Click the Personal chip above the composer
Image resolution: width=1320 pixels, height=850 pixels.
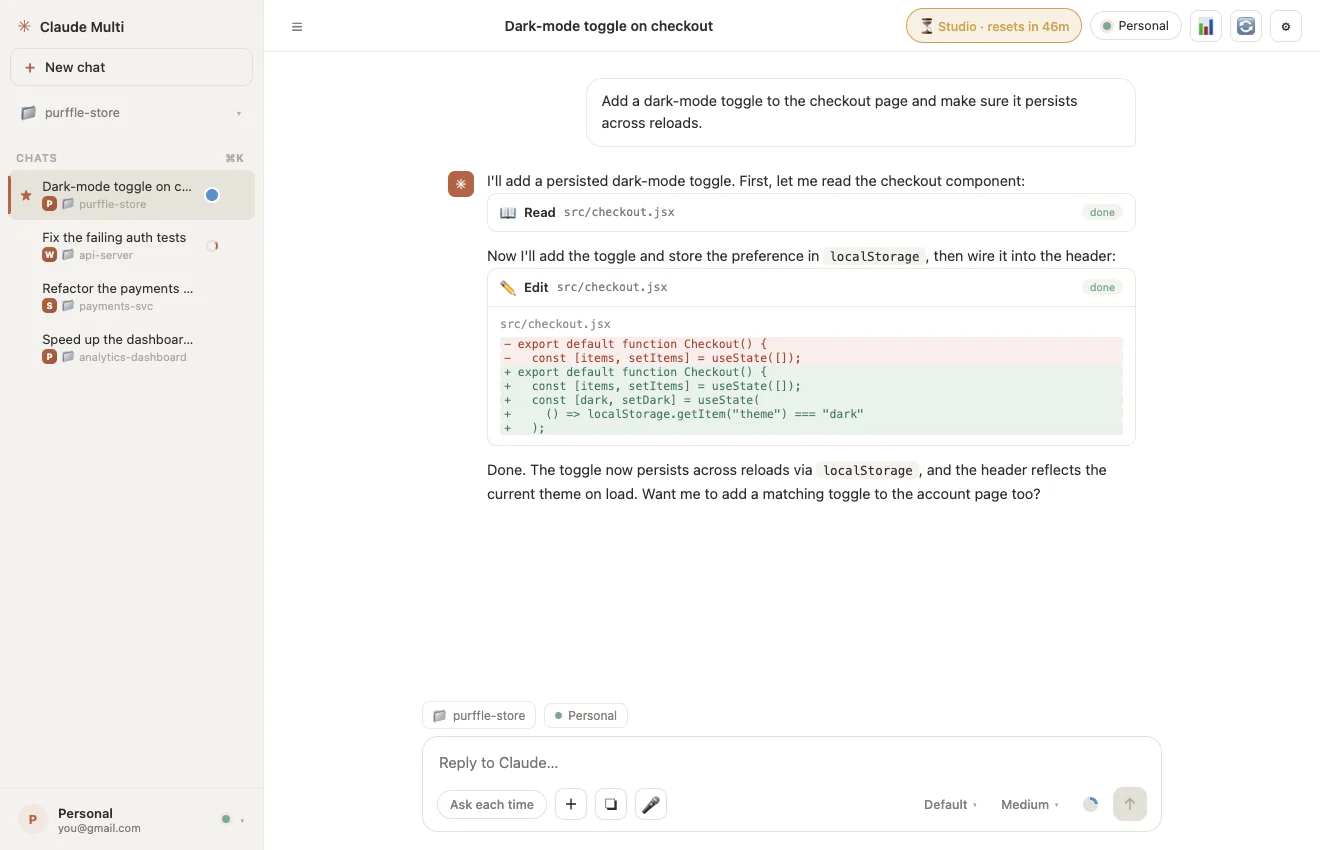tap(586, 715)
